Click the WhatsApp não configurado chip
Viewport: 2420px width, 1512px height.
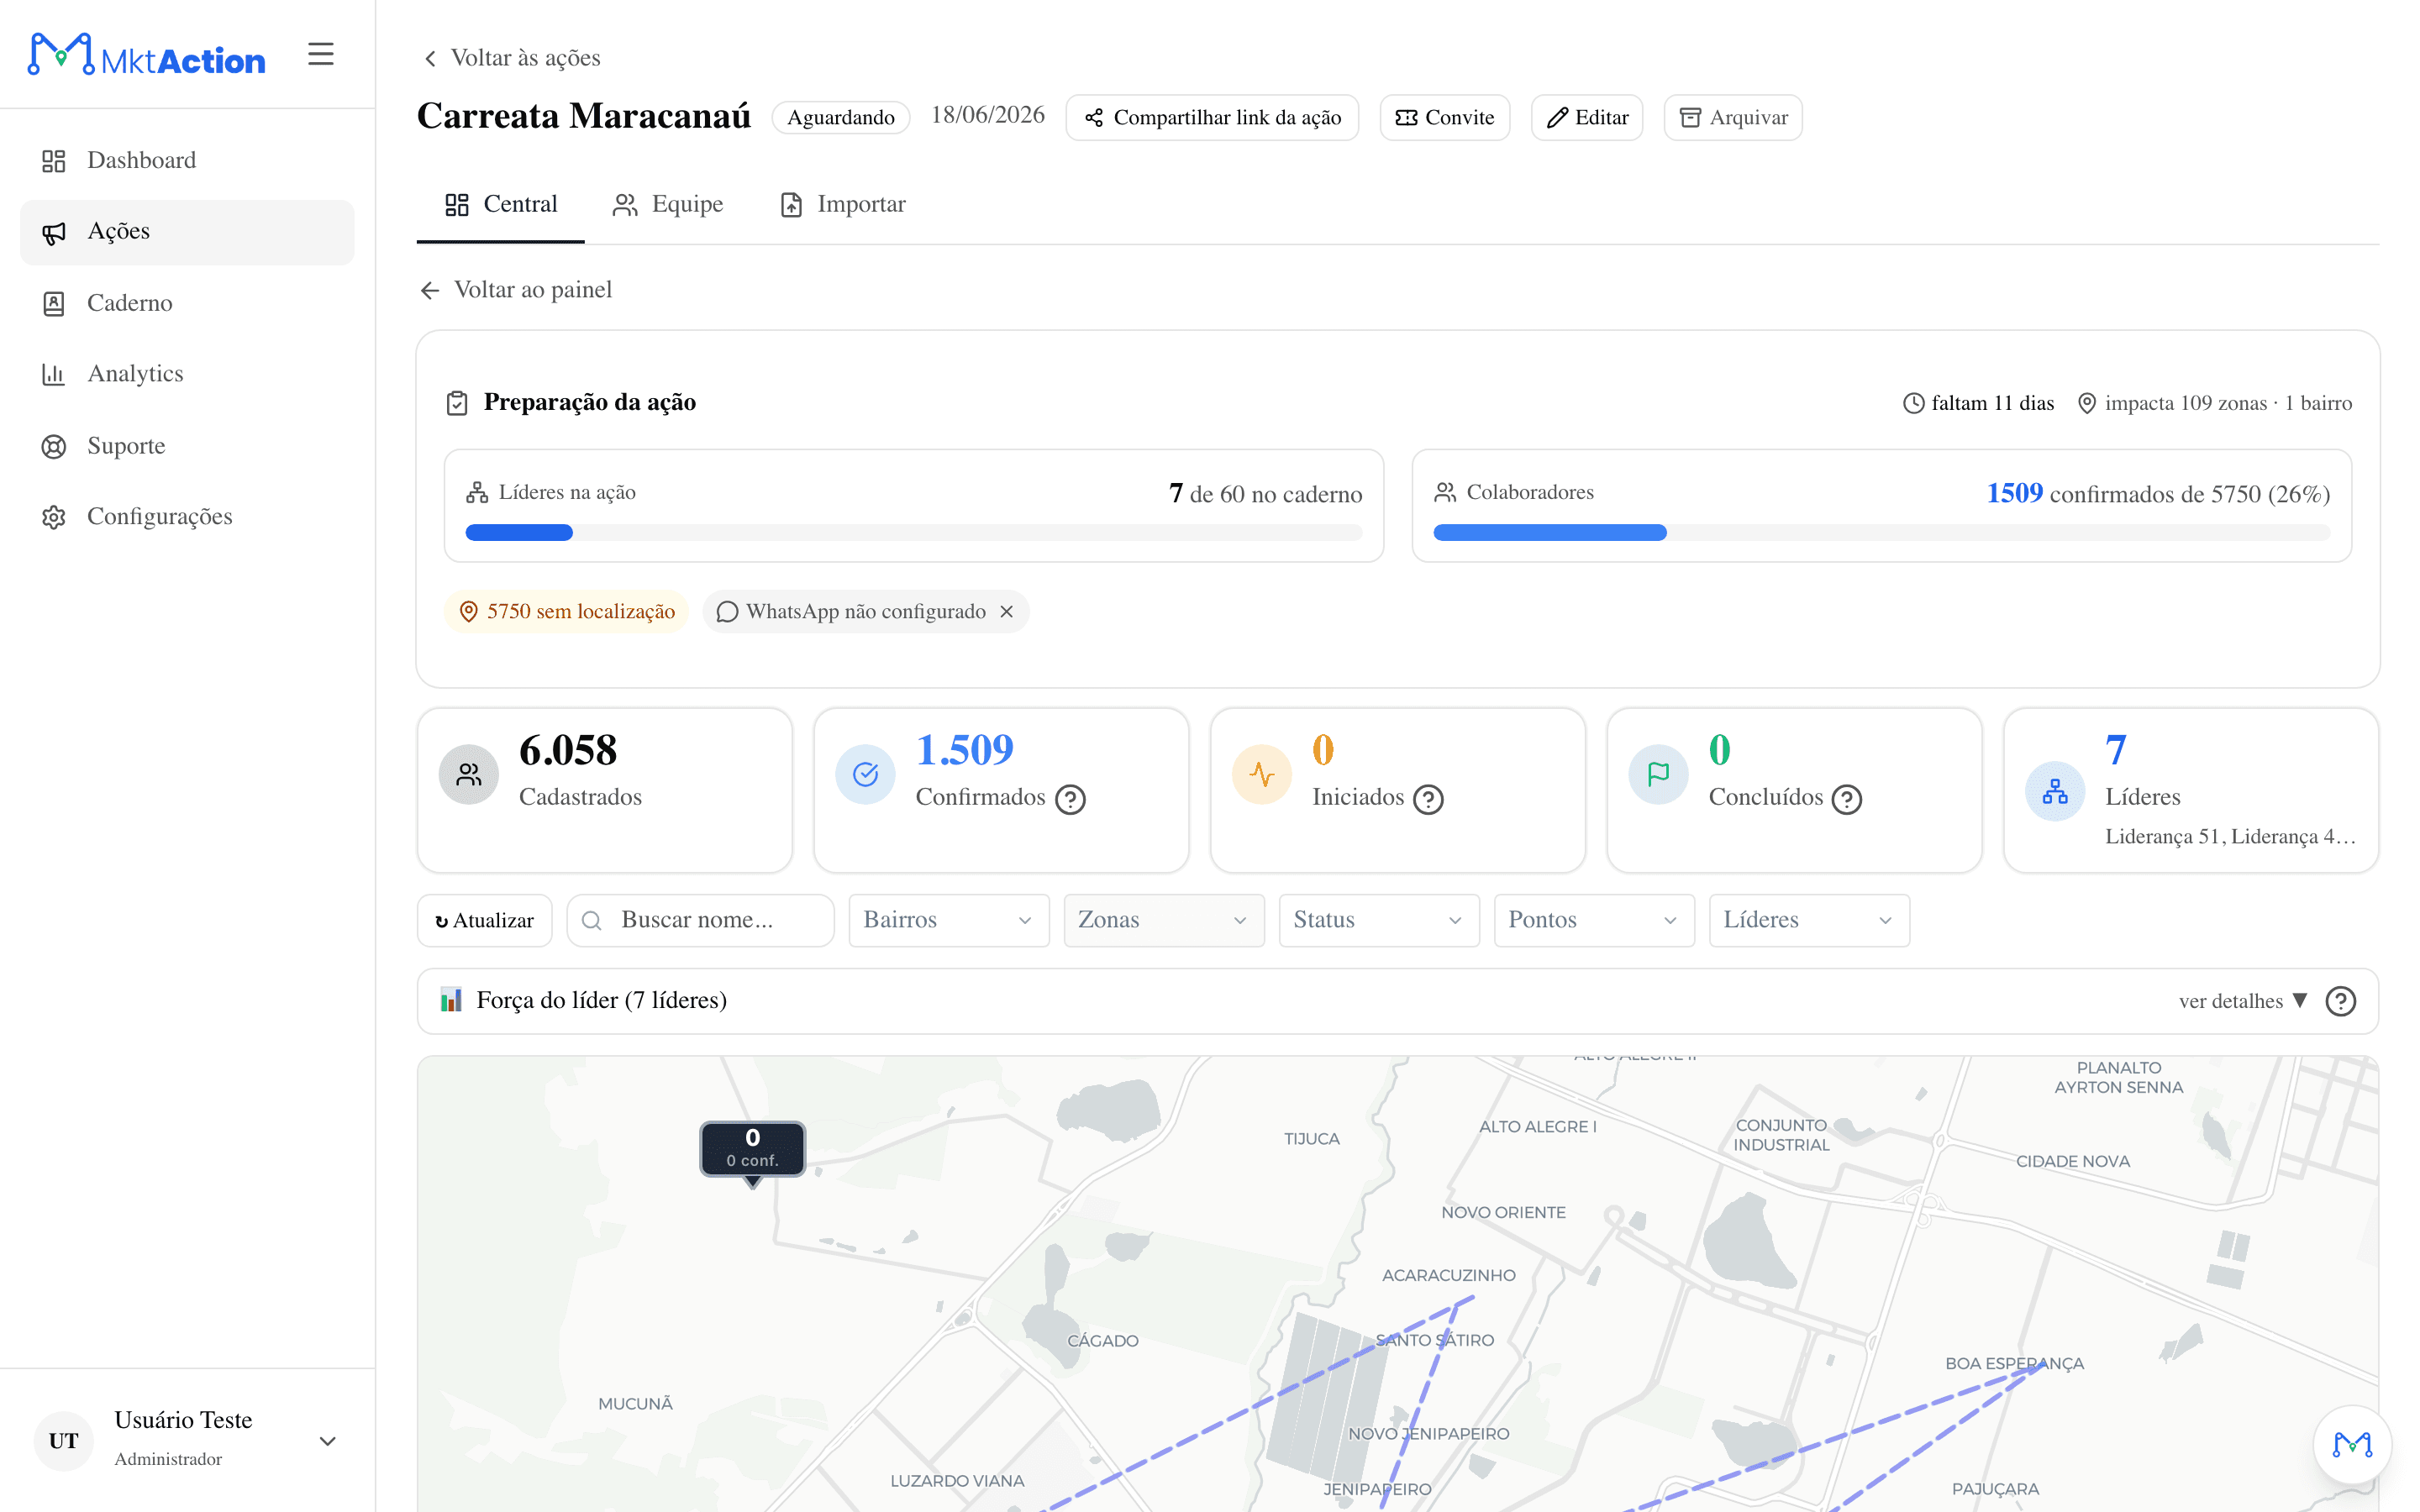pyautogui.click(x=866, y=612)
